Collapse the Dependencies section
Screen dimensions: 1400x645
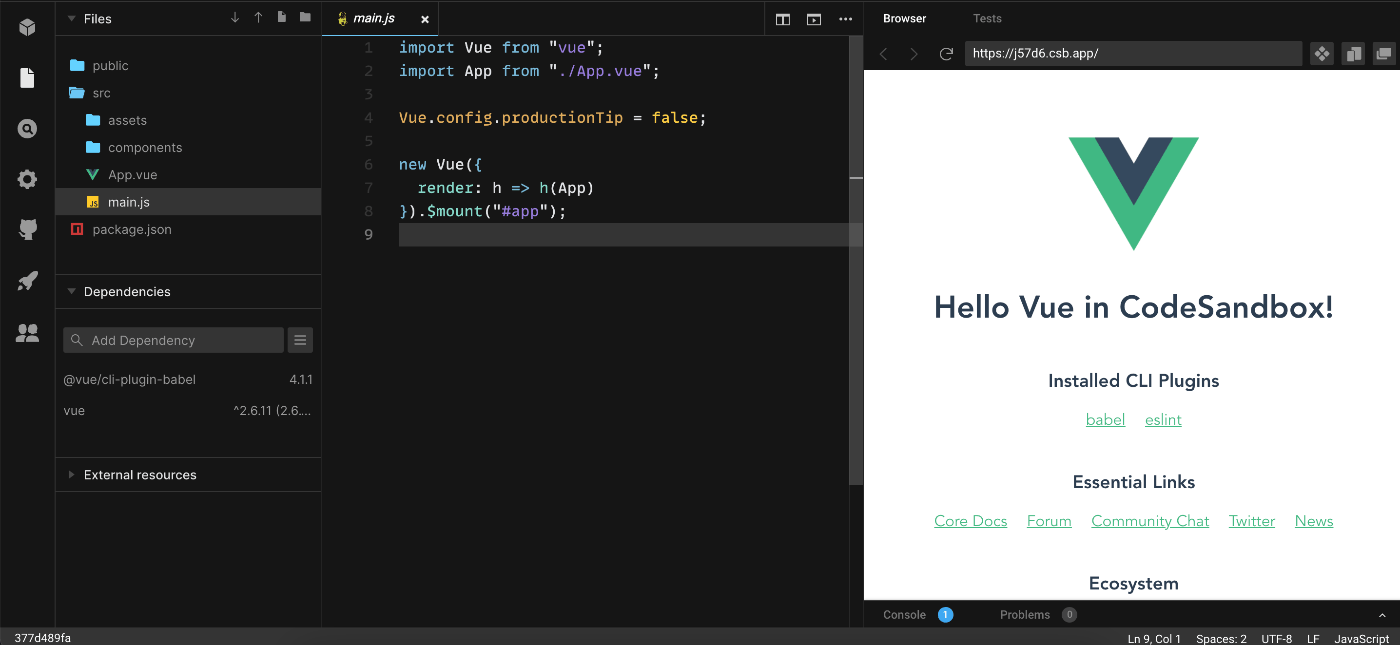71,292
